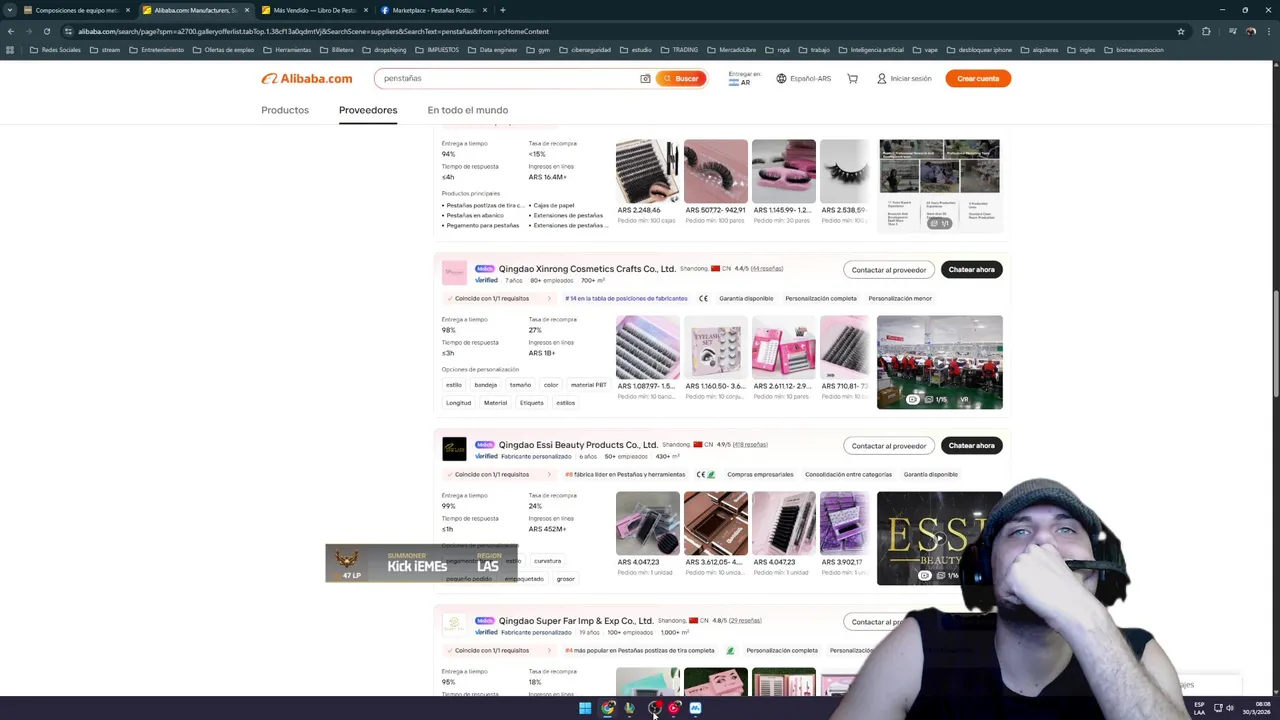
Task: Expand Super Far Coincide con 1/1 requisitos
Action: pos(498,650)
